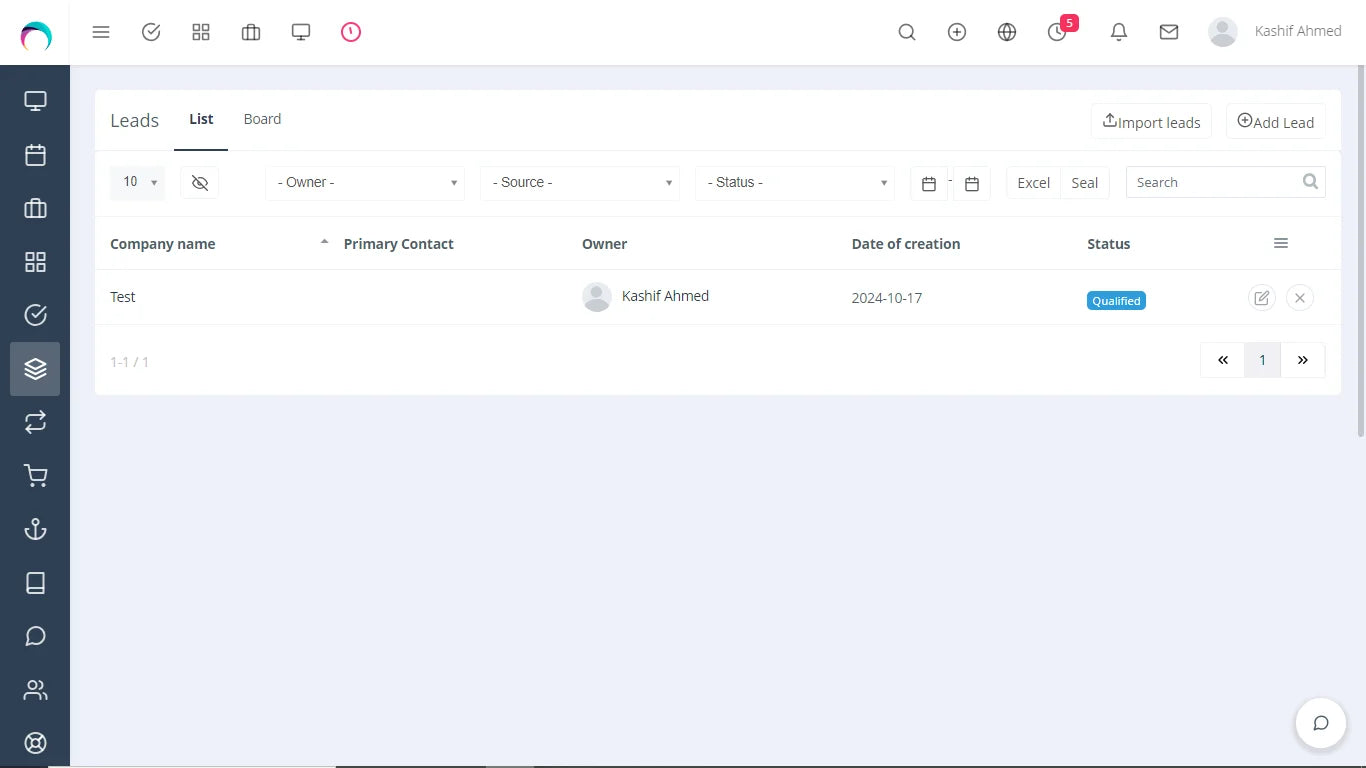Open the calendar icon in sidebar

coord(35,155)
